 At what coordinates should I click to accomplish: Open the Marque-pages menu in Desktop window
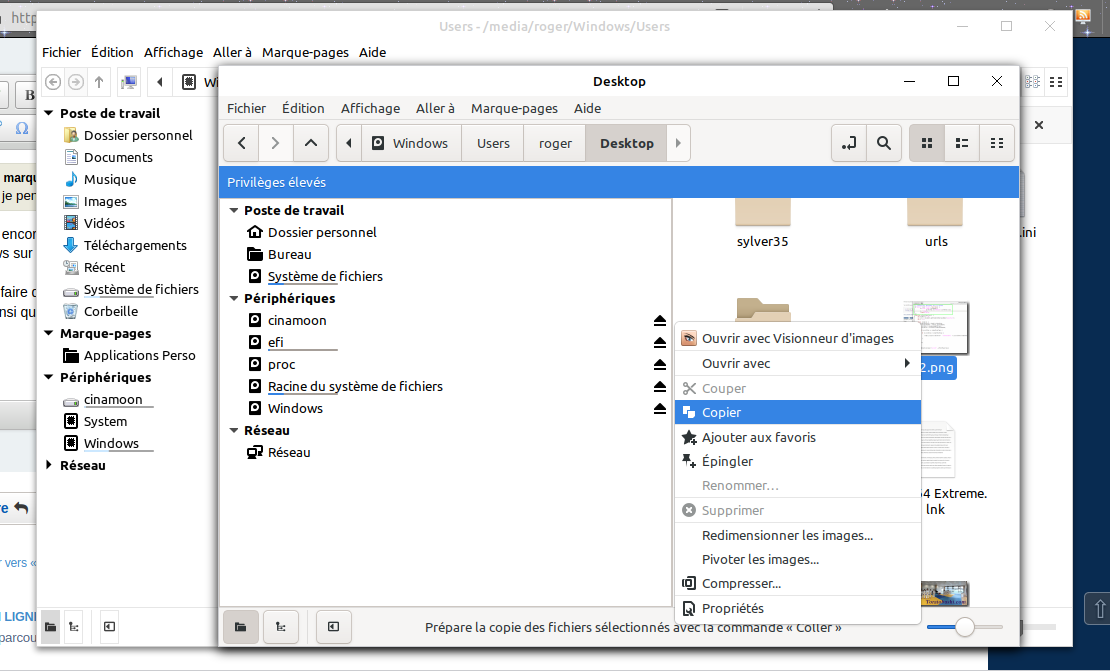click(x=514, y=108)
